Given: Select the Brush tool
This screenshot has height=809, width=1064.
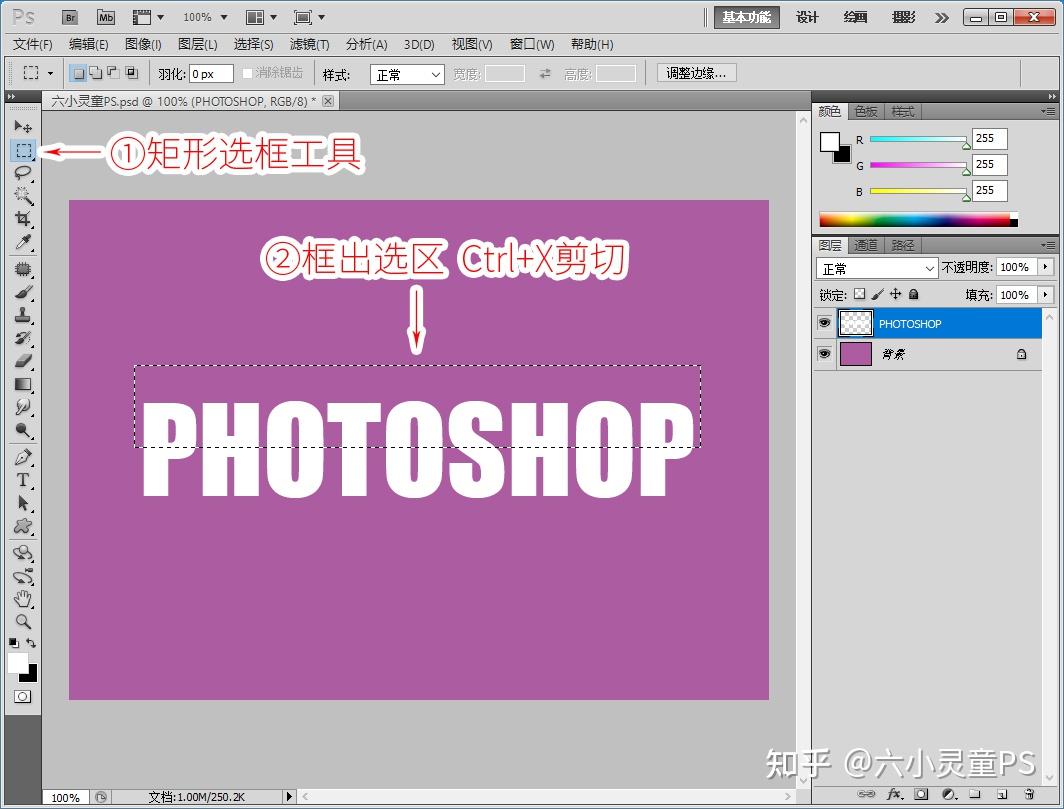Looking at the screenshot, I should coord(24,290).
